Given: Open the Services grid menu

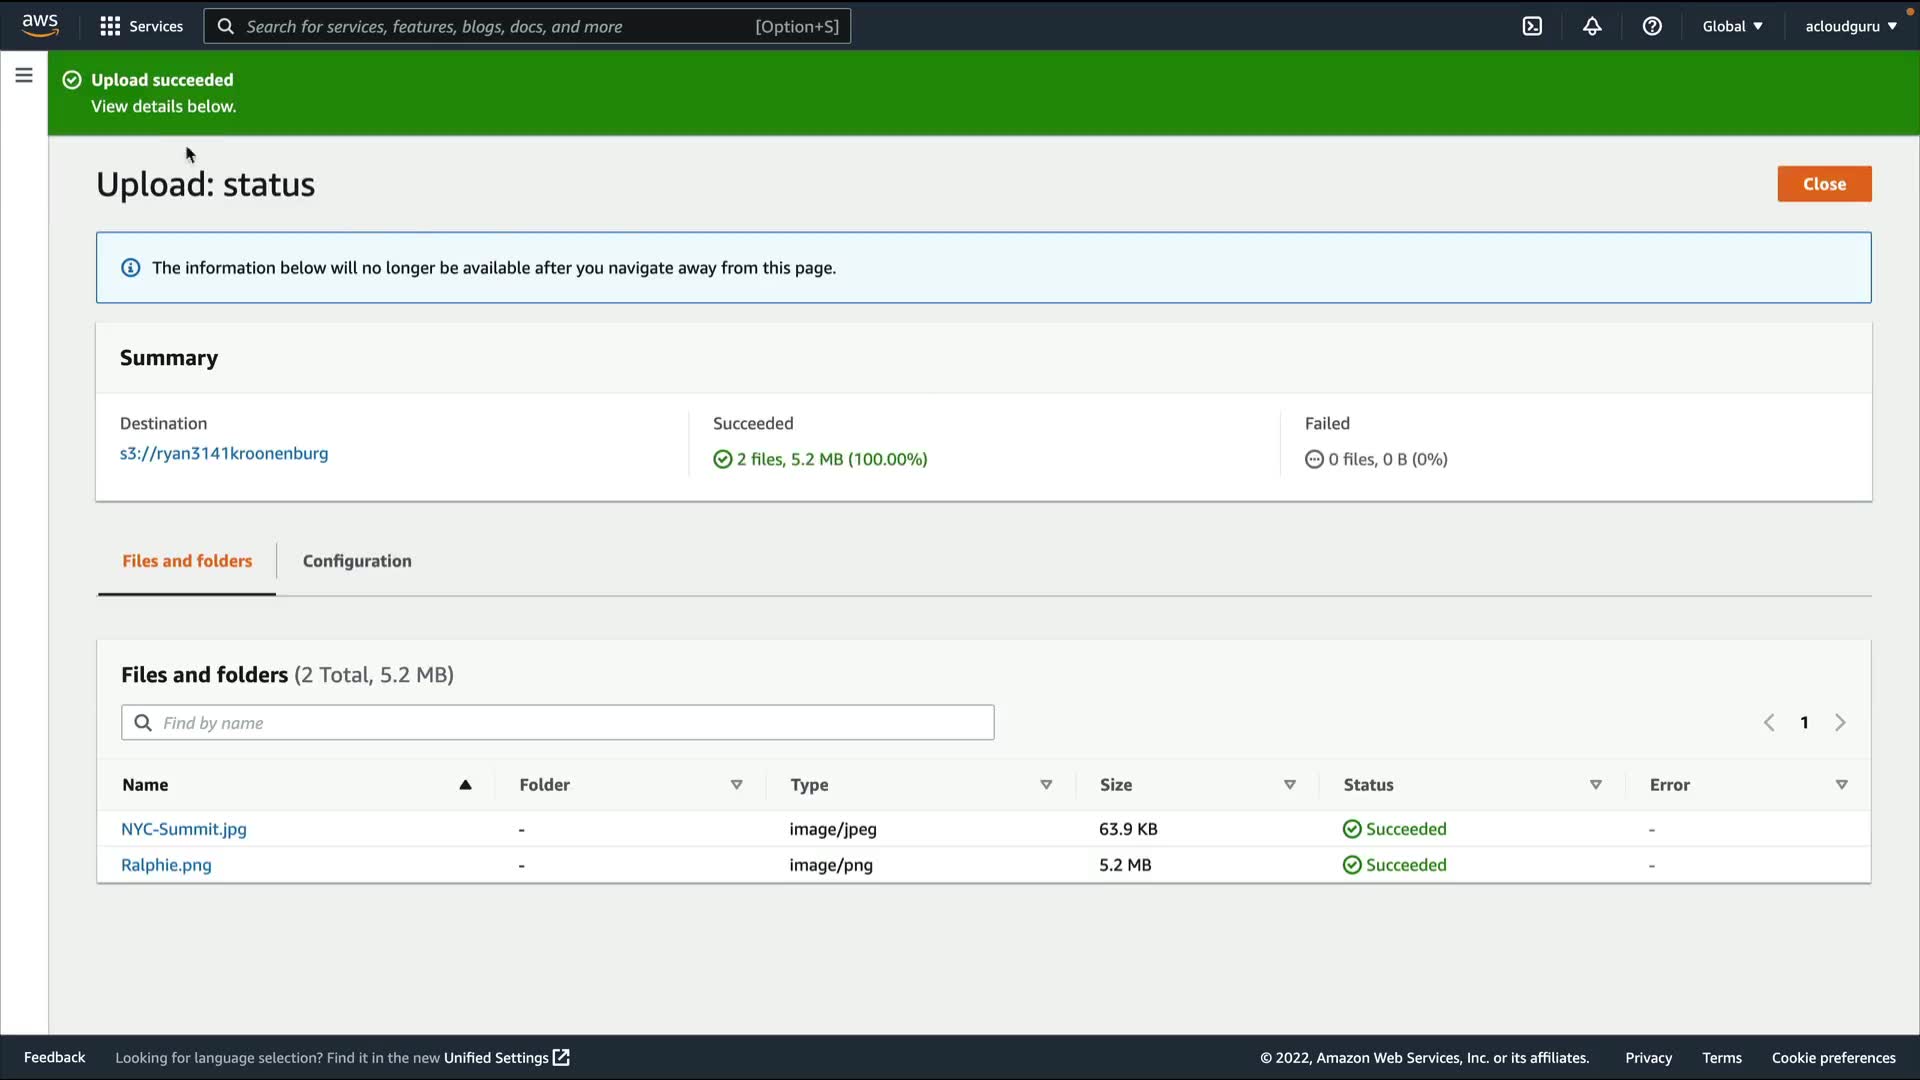Looking at the screenshot, I should [141, 26].
